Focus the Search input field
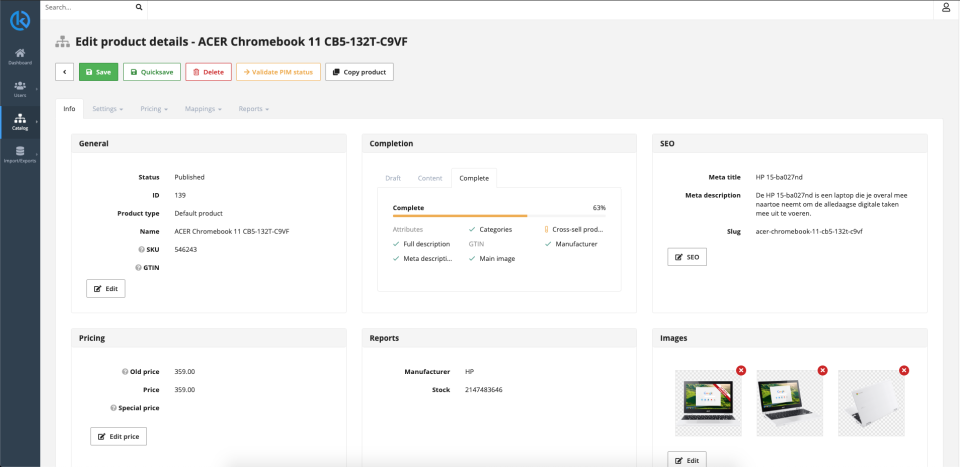 89,8
